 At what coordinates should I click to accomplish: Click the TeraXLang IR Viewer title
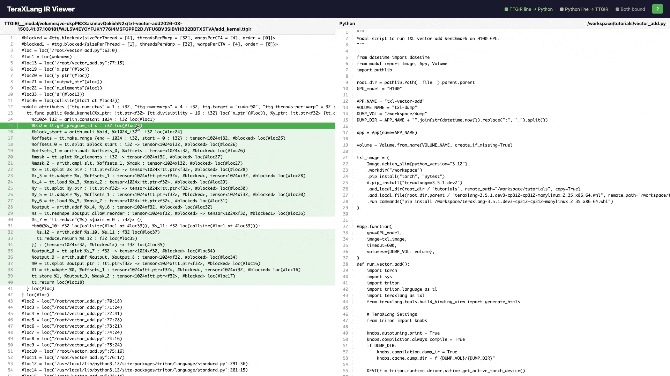(x=41, y=9)
